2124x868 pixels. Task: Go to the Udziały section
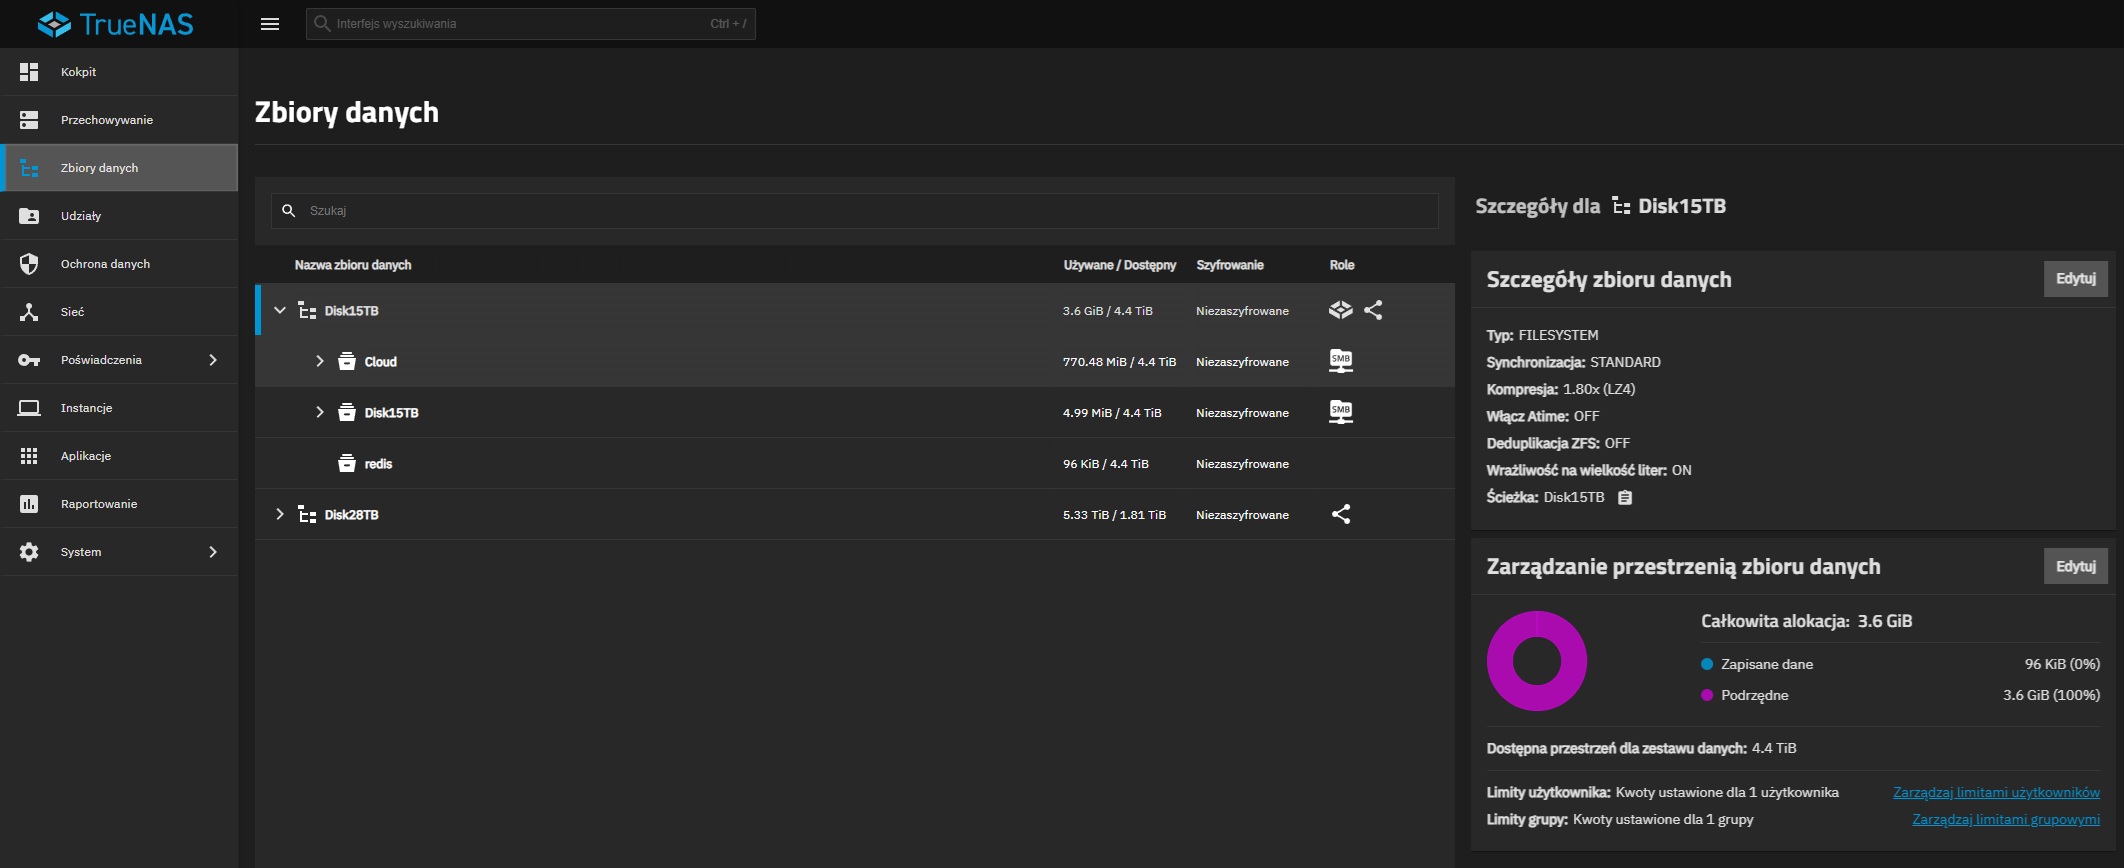point(119,216)
